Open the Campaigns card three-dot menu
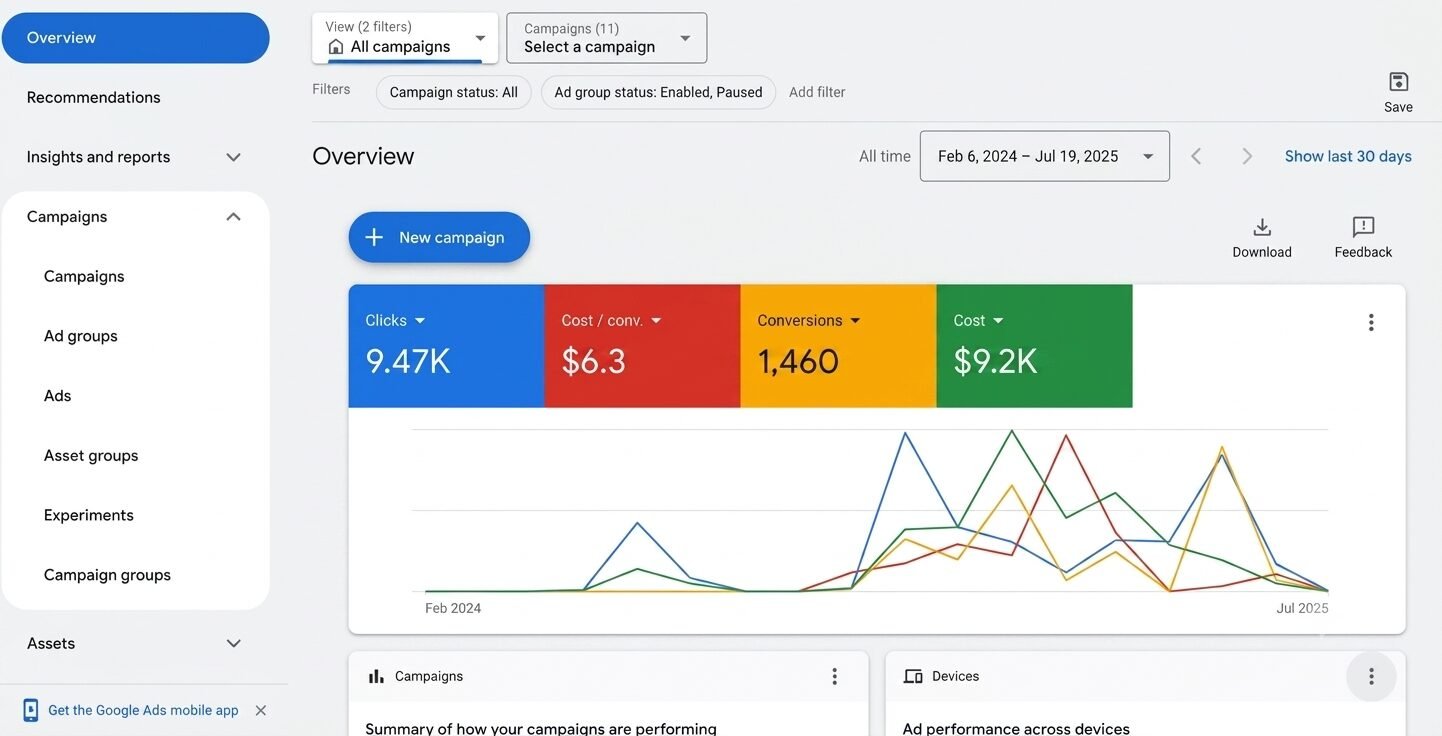1442x736 pixels. [x=835, y=676]
